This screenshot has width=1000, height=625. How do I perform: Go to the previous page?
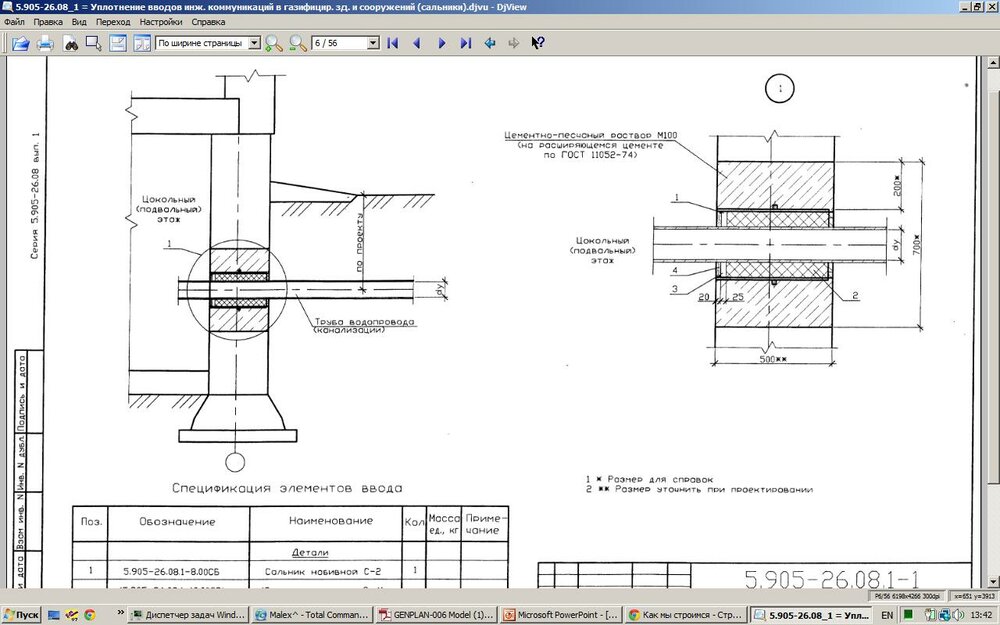[x=417, y=43]
